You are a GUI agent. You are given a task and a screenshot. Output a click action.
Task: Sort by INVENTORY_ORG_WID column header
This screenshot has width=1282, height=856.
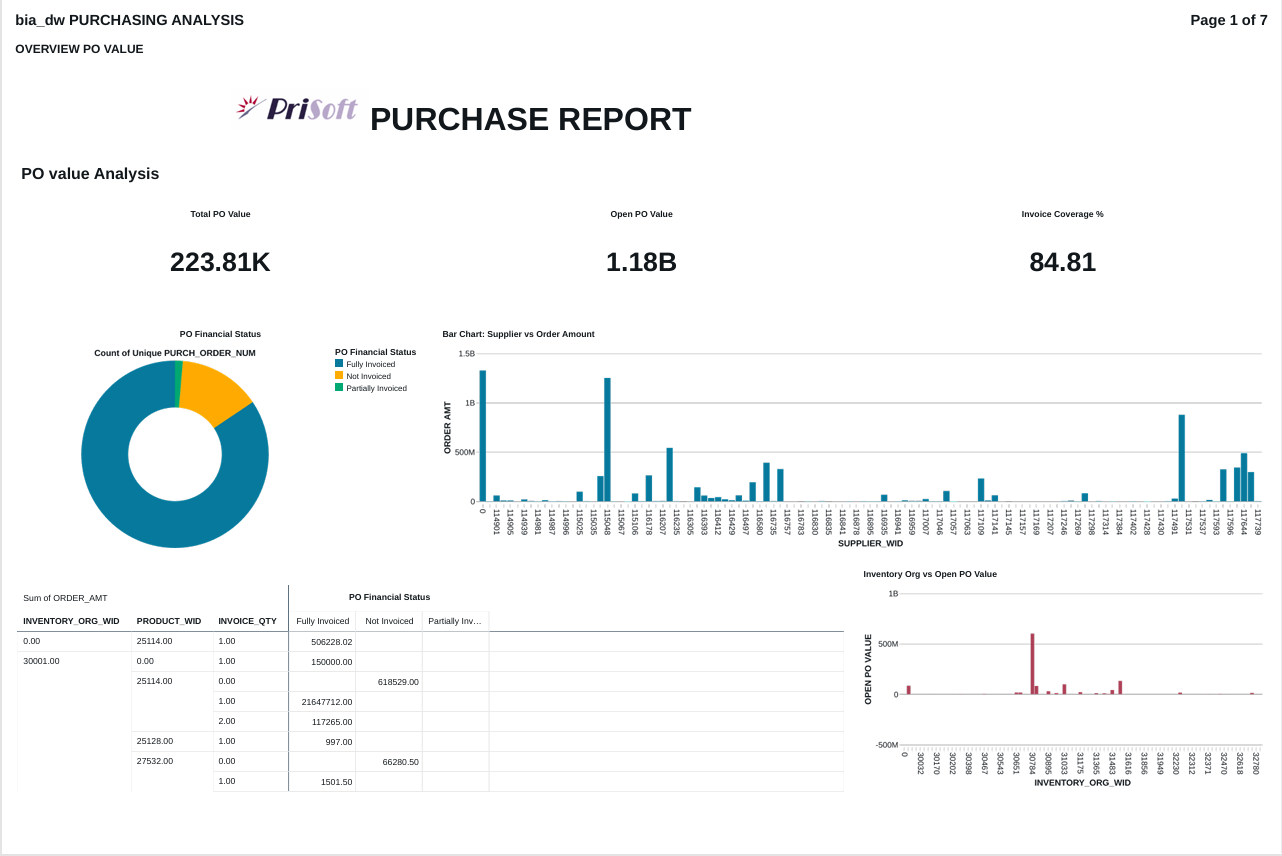71,621
